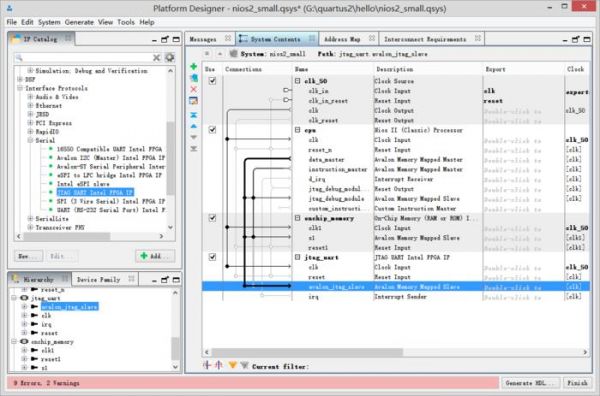Click the green plus Add component icon in System Contents toolbar
This screenshot has height=396, width=600.
pyautogui.click(x=194, y=67)
